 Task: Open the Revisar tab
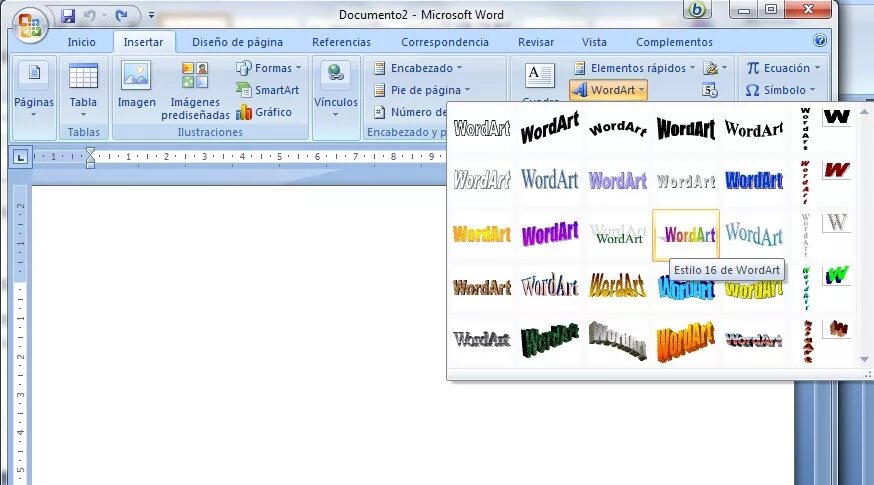(536, 42)
